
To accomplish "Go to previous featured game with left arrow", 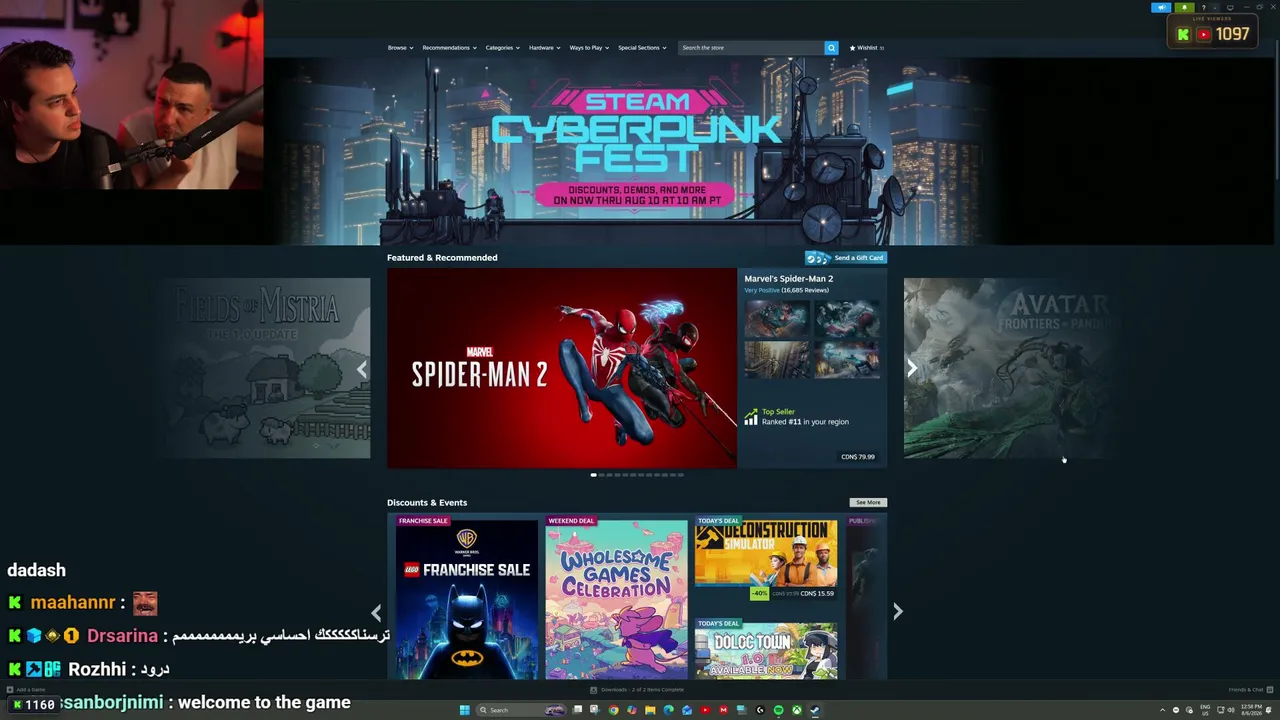I will click(x=362, y=369).
